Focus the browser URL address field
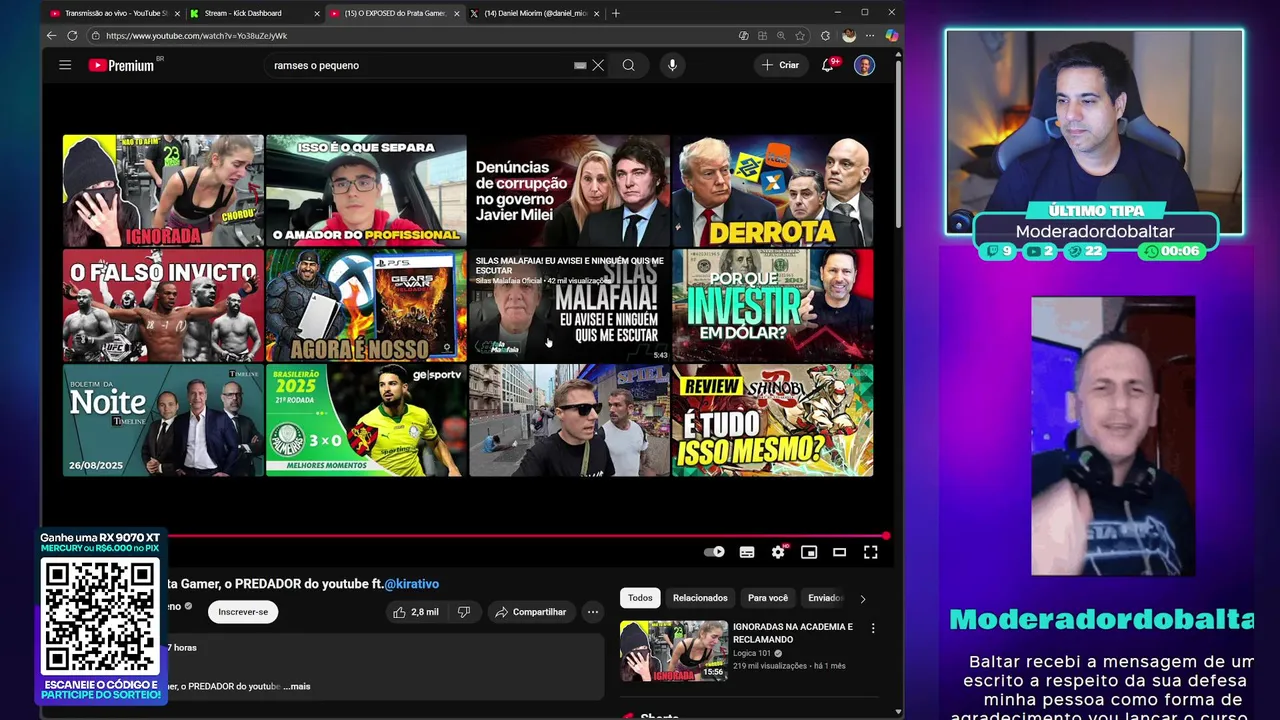 pyautogui.click(x=410, y=35)
